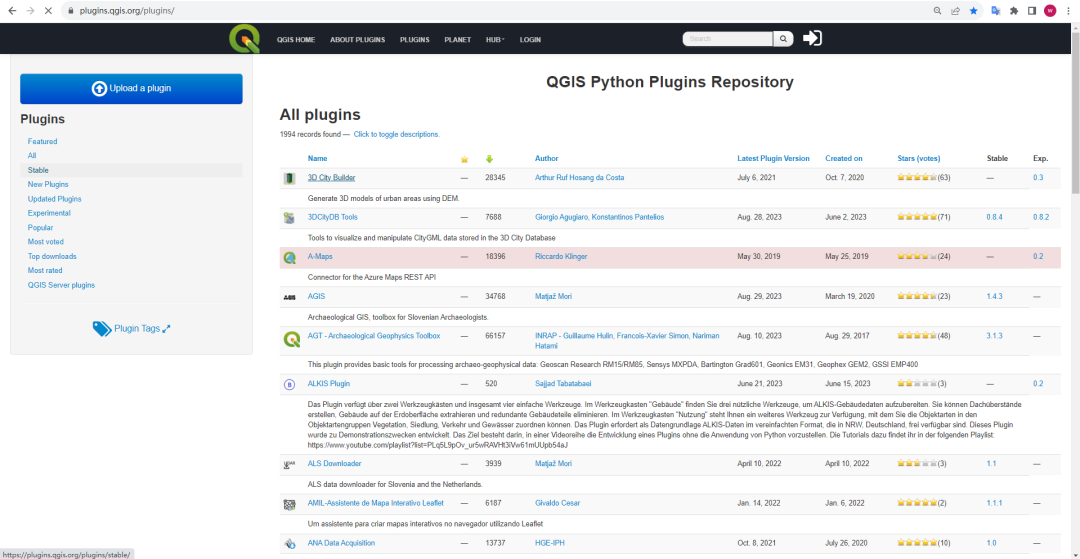This screenshot has width=1080, height=559.
Task: Open the Plugin Tags link
Action: (x=132, y=329)
